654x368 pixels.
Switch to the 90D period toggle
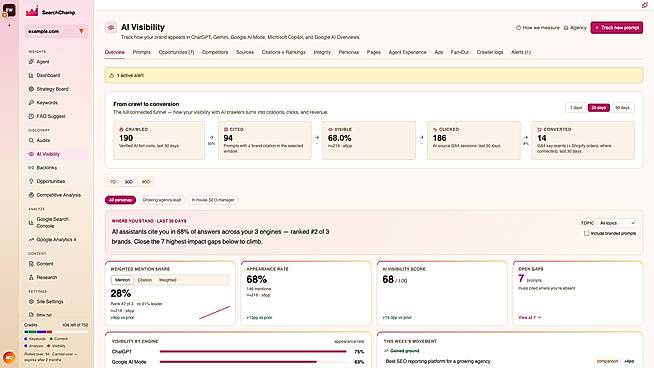(x=146, y=182)
